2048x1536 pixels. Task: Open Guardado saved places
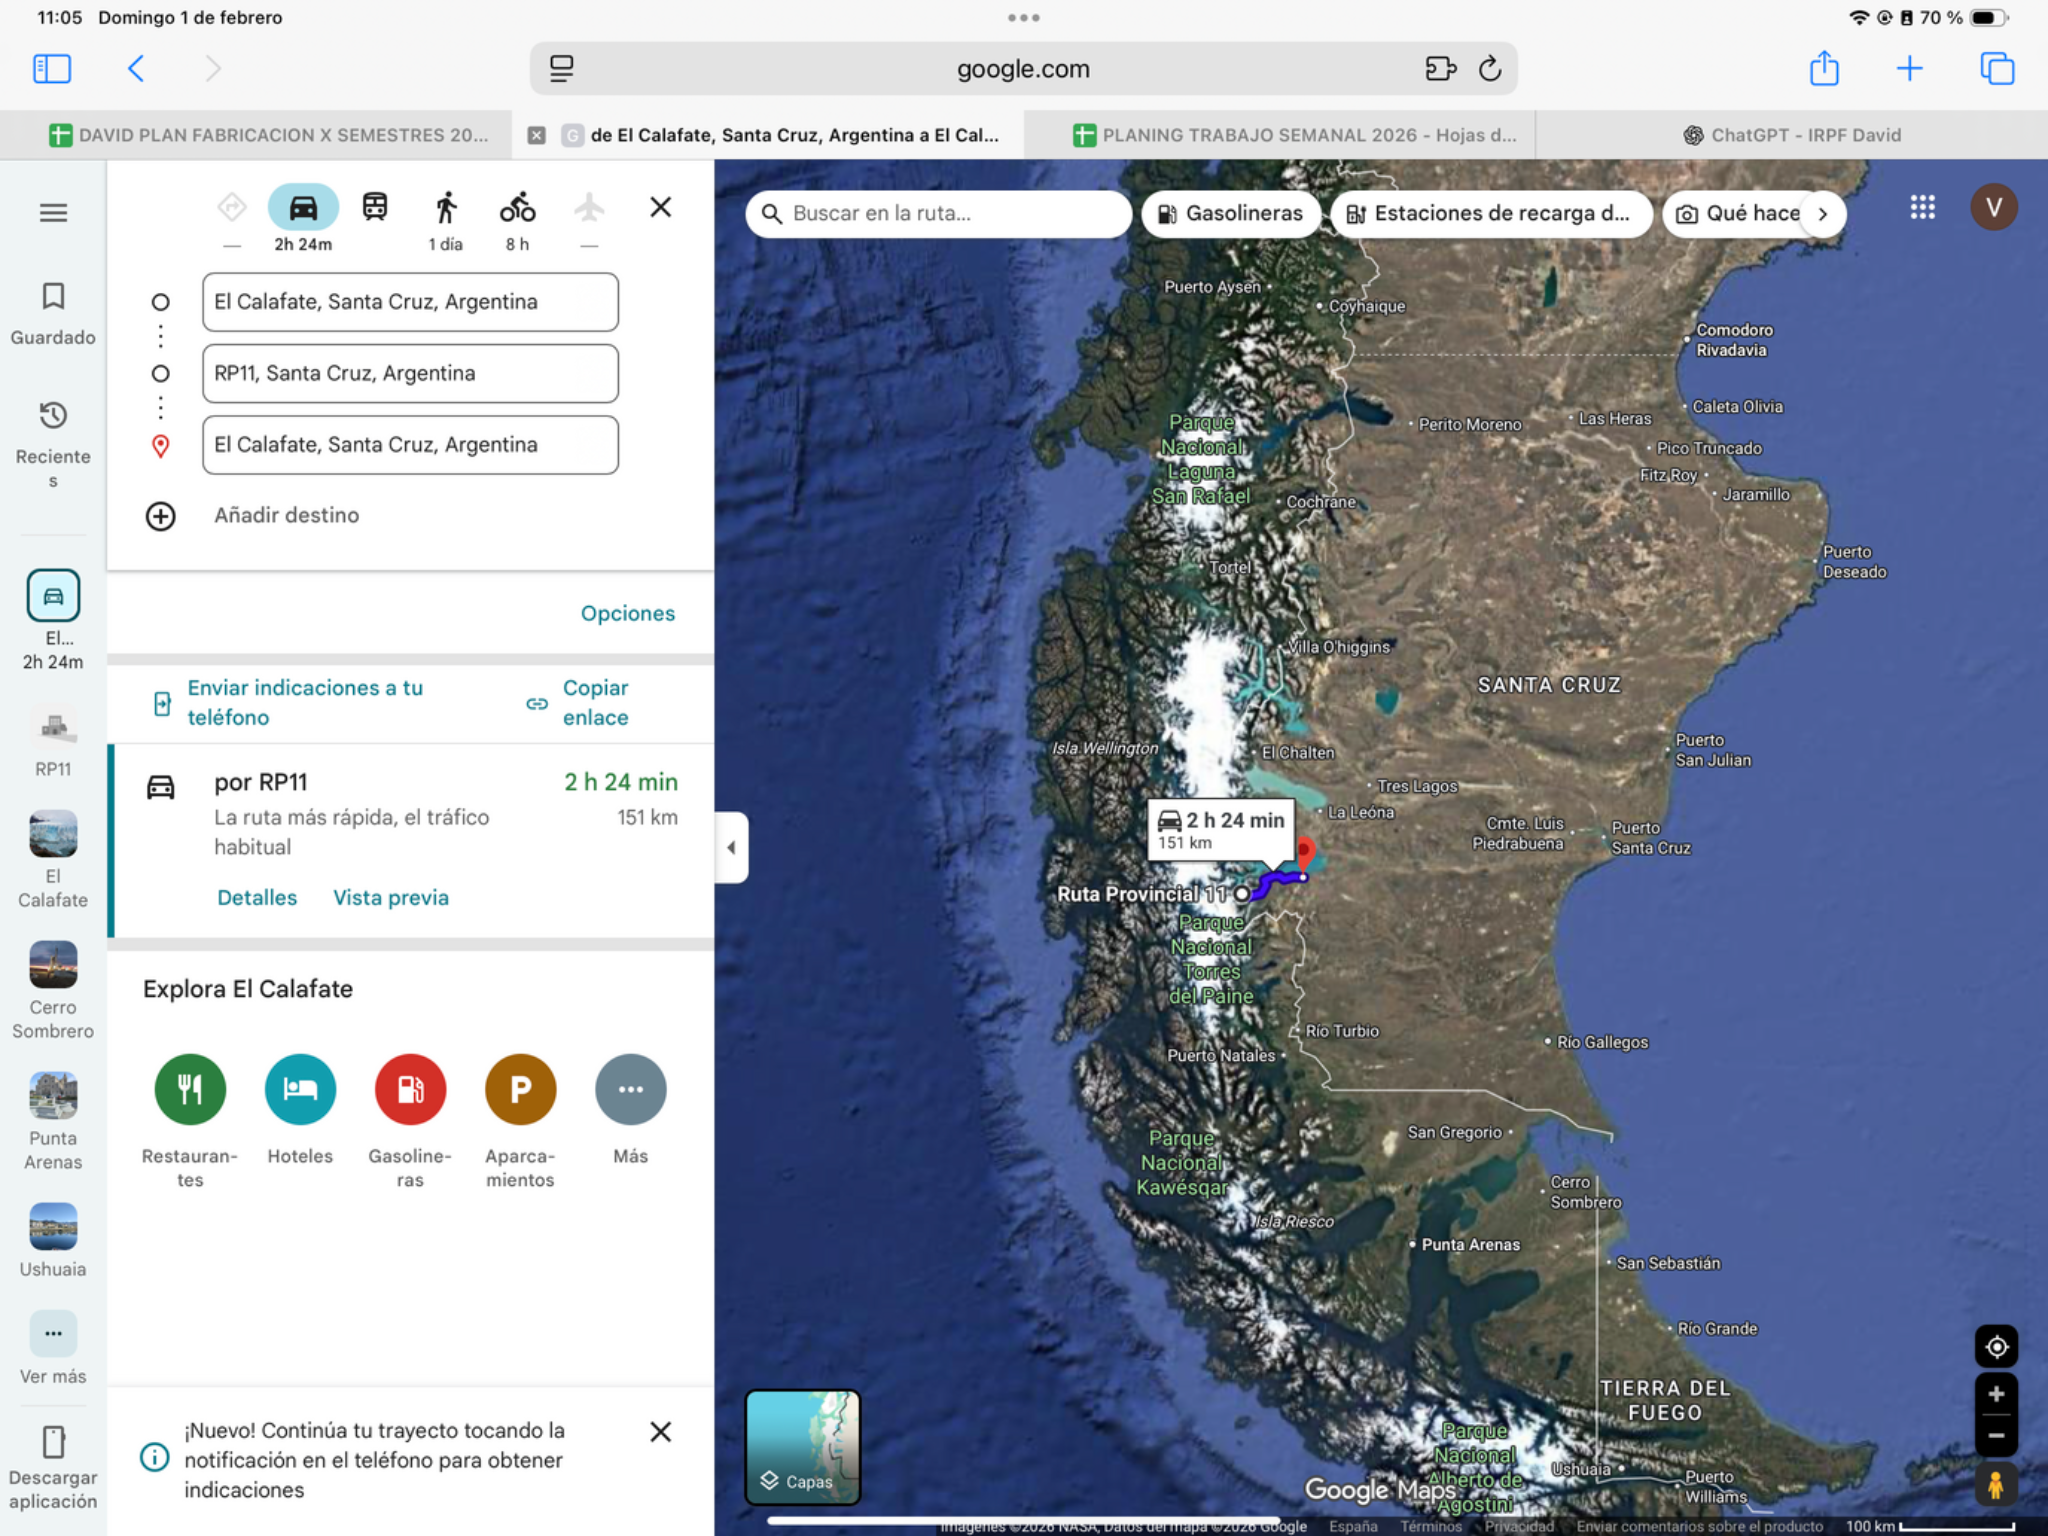53,314
